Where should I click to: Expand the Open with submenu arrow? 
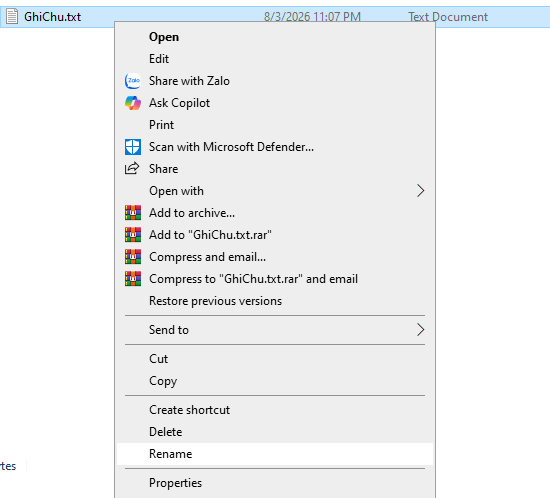[421, 191]
